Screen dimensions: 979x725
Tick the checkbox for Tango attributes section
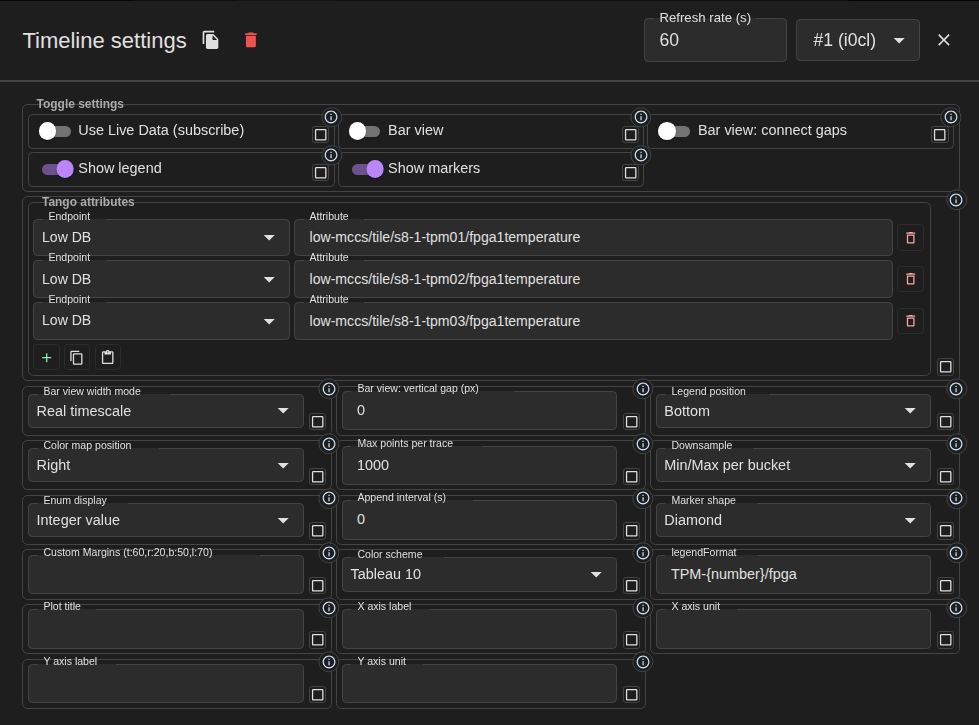[945, 367]
